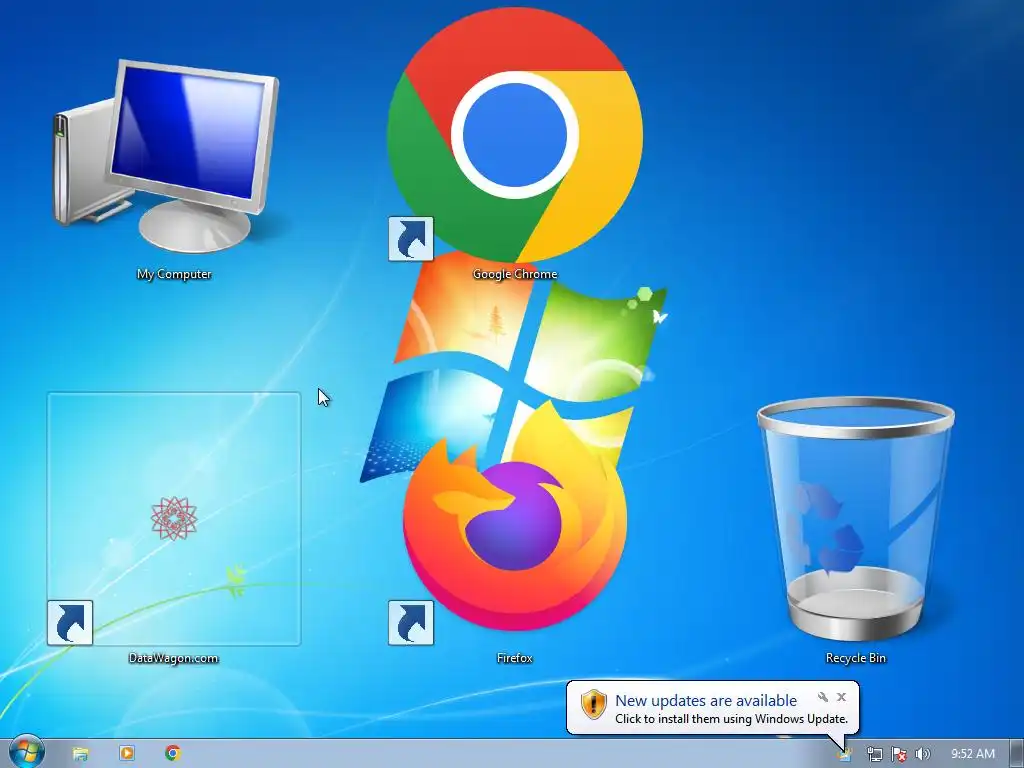Select the My Computer desktop icon

point(166,155)
